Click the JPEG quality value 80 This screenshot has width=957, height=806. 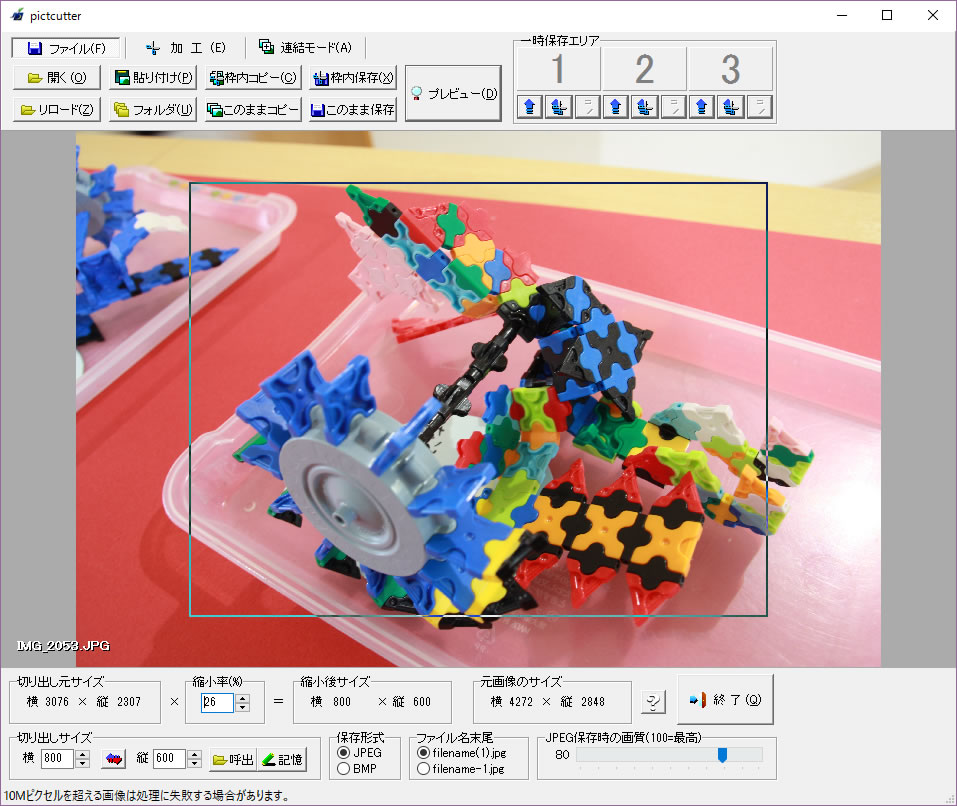[x=562, y=755]
